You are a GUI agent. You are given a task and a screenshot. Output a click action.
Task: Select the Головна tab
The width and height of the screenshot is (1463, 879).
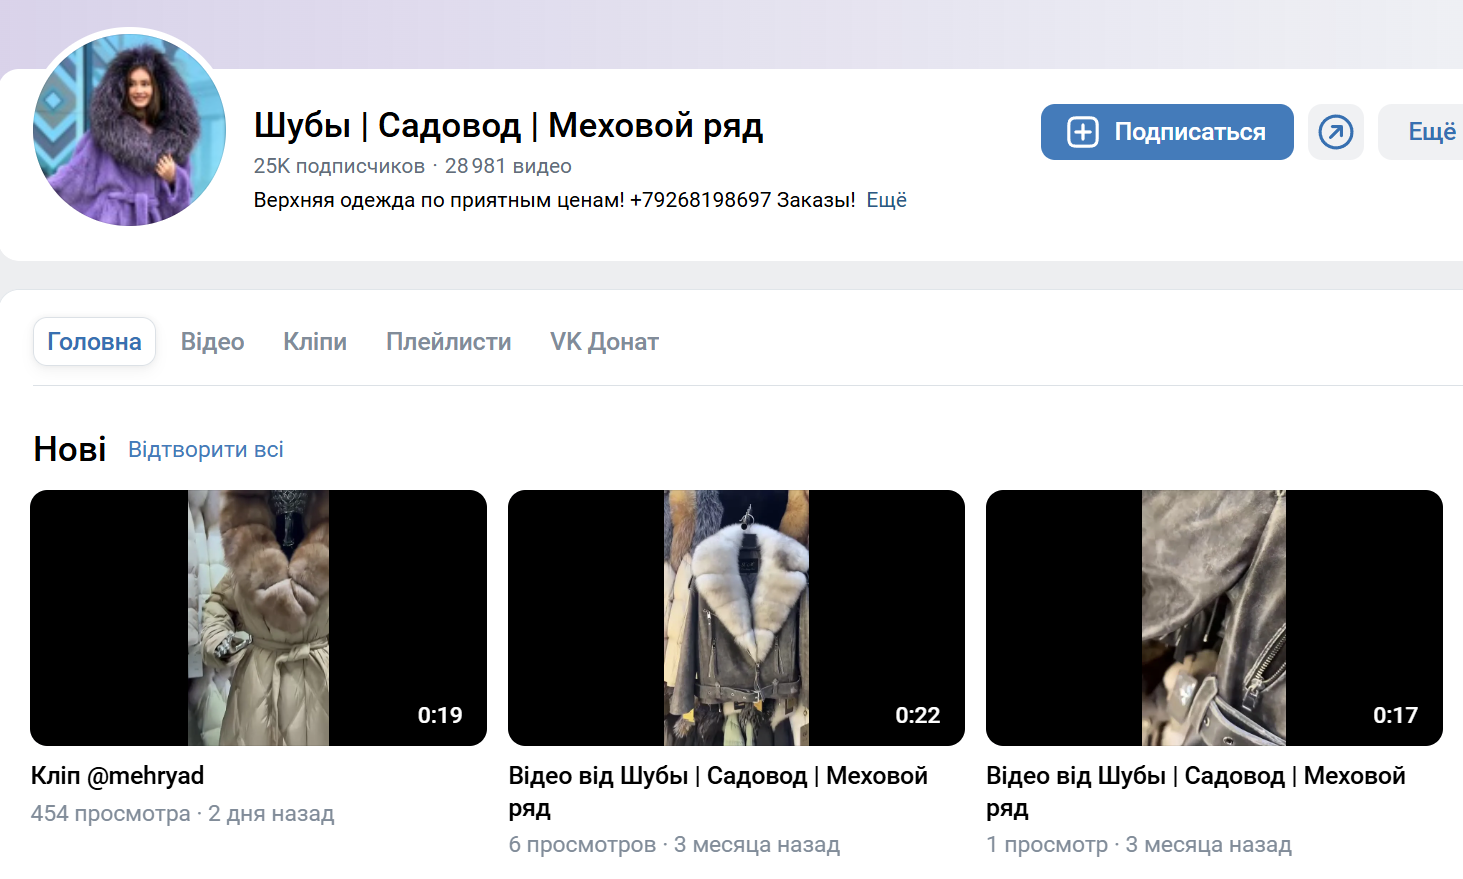pos(94,342)
